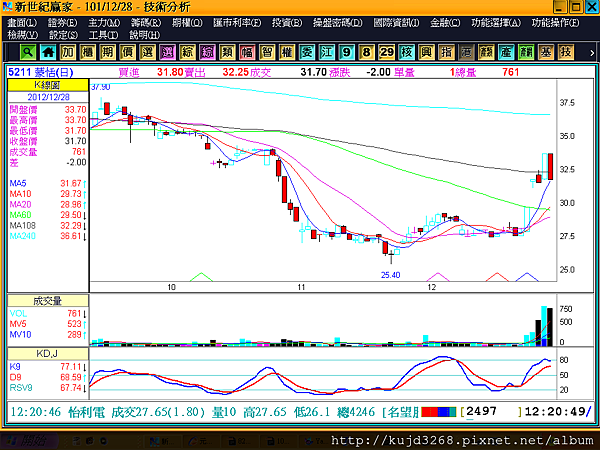Click the cyan 江 toolbar icon
Screen dimensions: 600x450
click(327, 52)
